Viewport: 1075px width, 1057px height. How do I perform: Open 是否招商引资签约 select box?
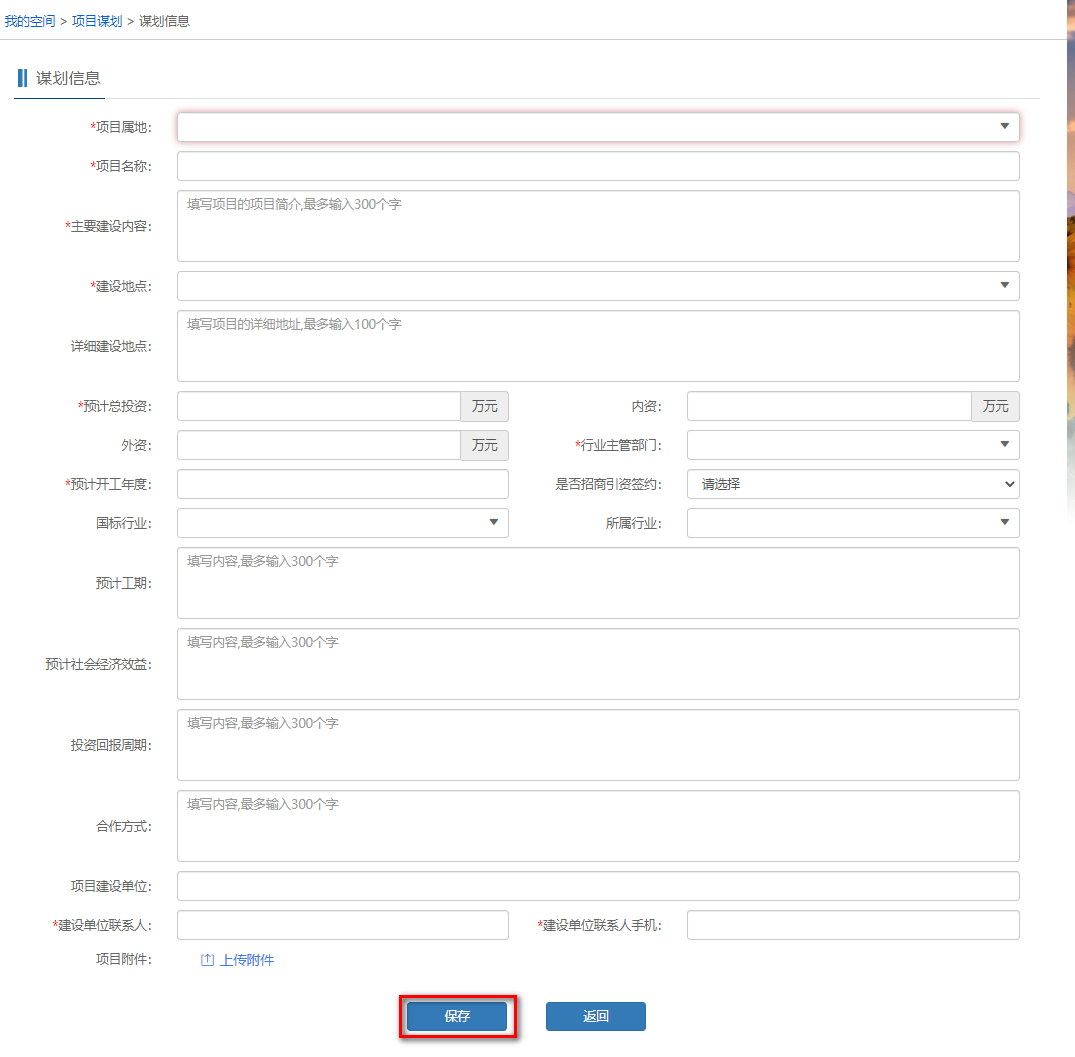point(852,485)
